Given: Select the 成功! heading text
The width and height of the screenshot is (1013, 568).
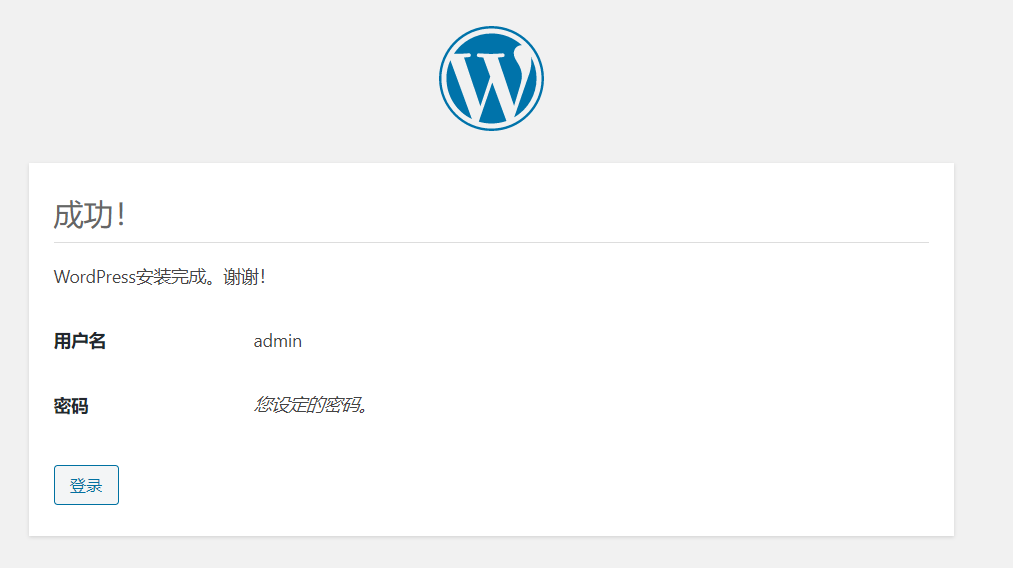Looking at the screenshot, I should pyautogui.click(x=89, y=215).
